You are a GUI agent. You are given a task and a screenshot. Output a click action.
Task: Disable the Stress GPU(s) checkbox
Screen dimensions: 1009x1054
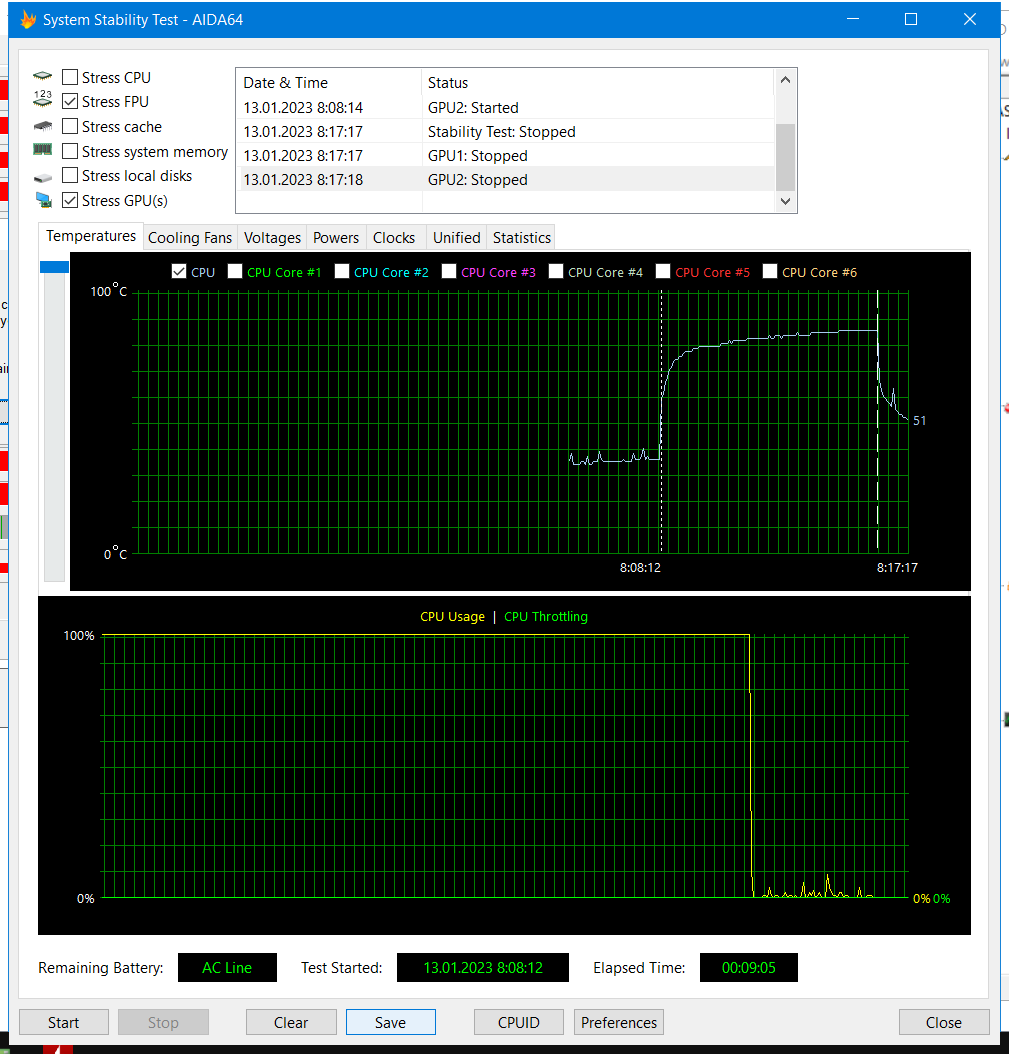[70, 200]
